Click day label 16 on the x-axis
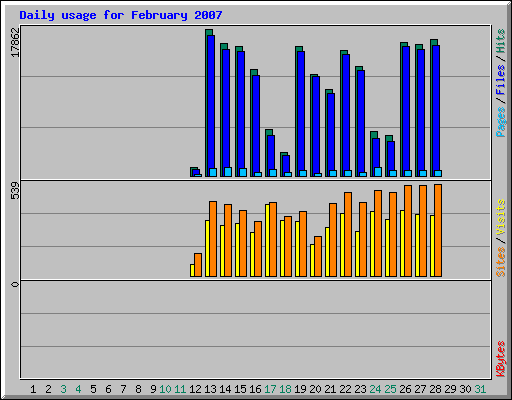 [x=255, y=389]
